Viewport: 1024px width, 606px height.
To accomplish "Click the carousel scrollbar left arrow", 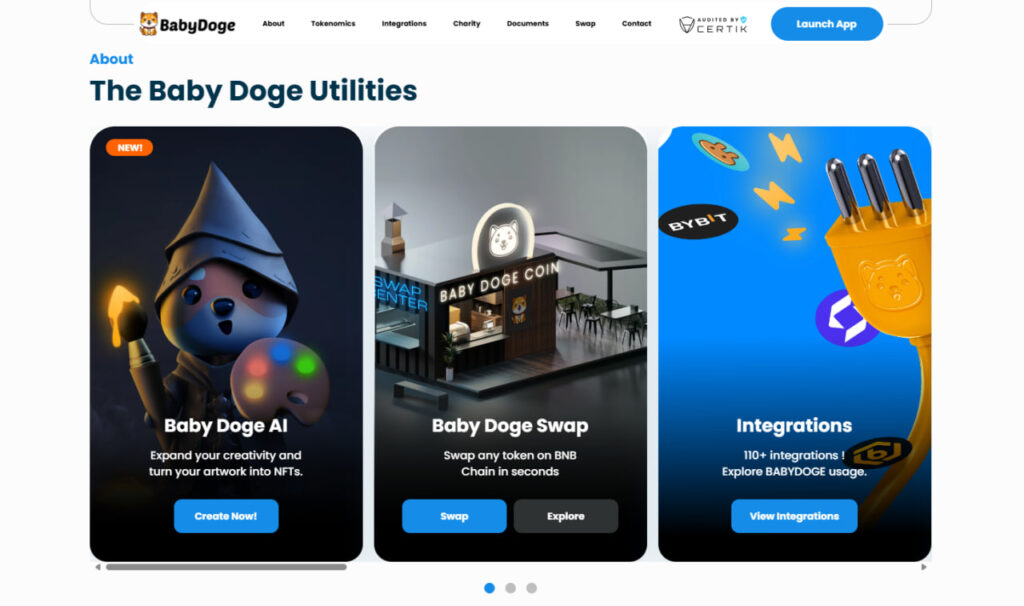I will click(x=98, y=567).
